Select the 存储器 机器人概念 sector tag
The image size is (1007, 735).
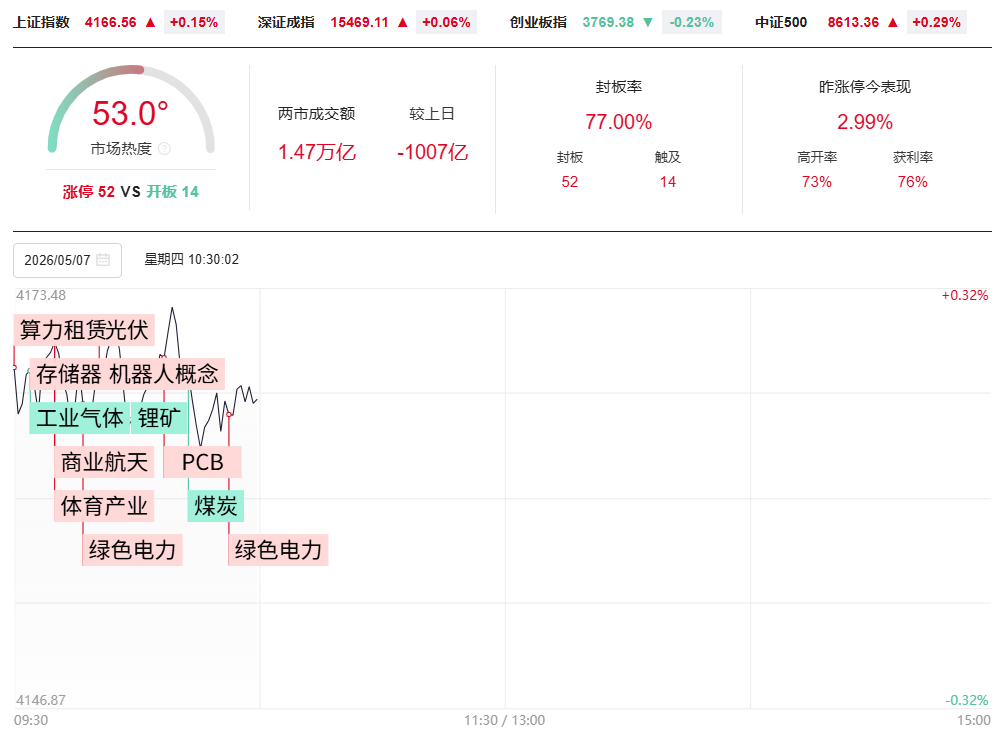coord(127,374)
